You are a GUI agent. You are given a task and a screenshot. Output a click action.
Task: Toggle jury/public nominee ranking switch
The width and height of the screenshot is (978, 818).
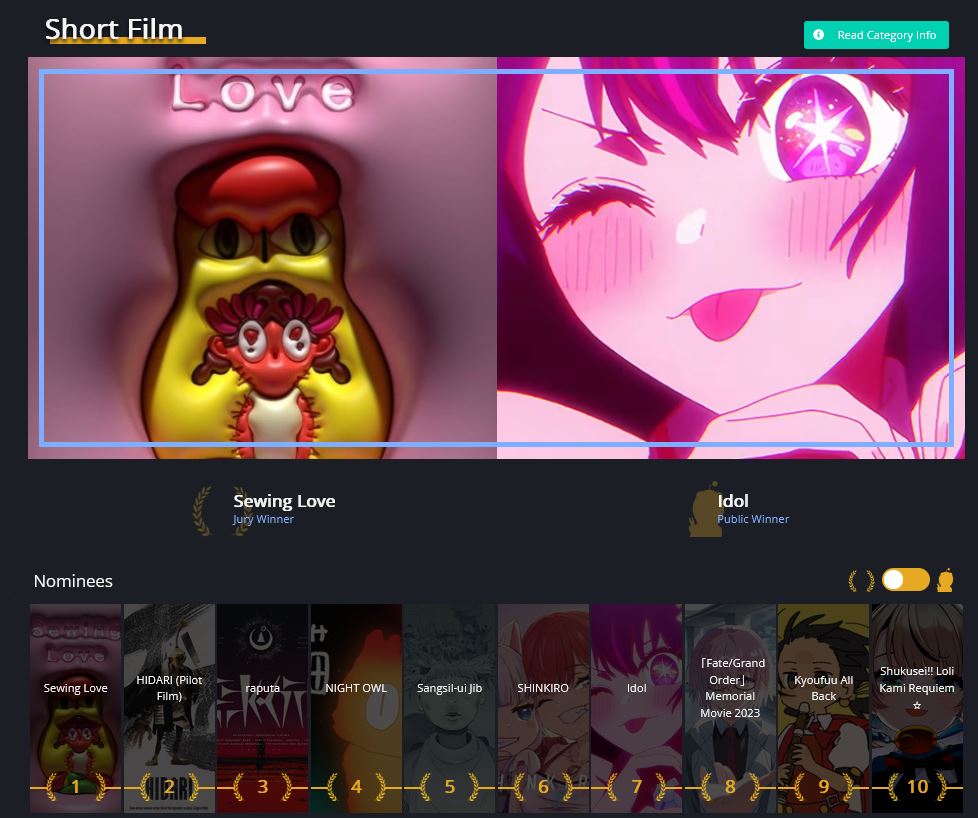(x=905, y=580)
